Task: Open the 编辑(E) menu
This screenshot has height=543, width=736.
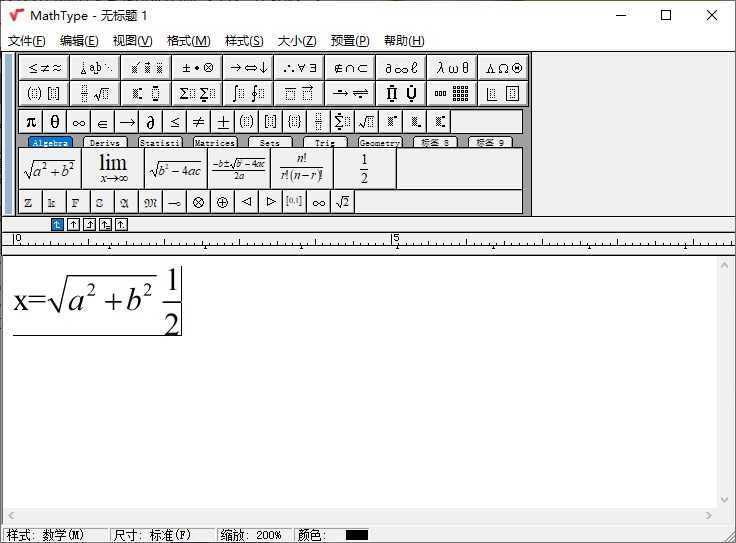Action: 79,41
